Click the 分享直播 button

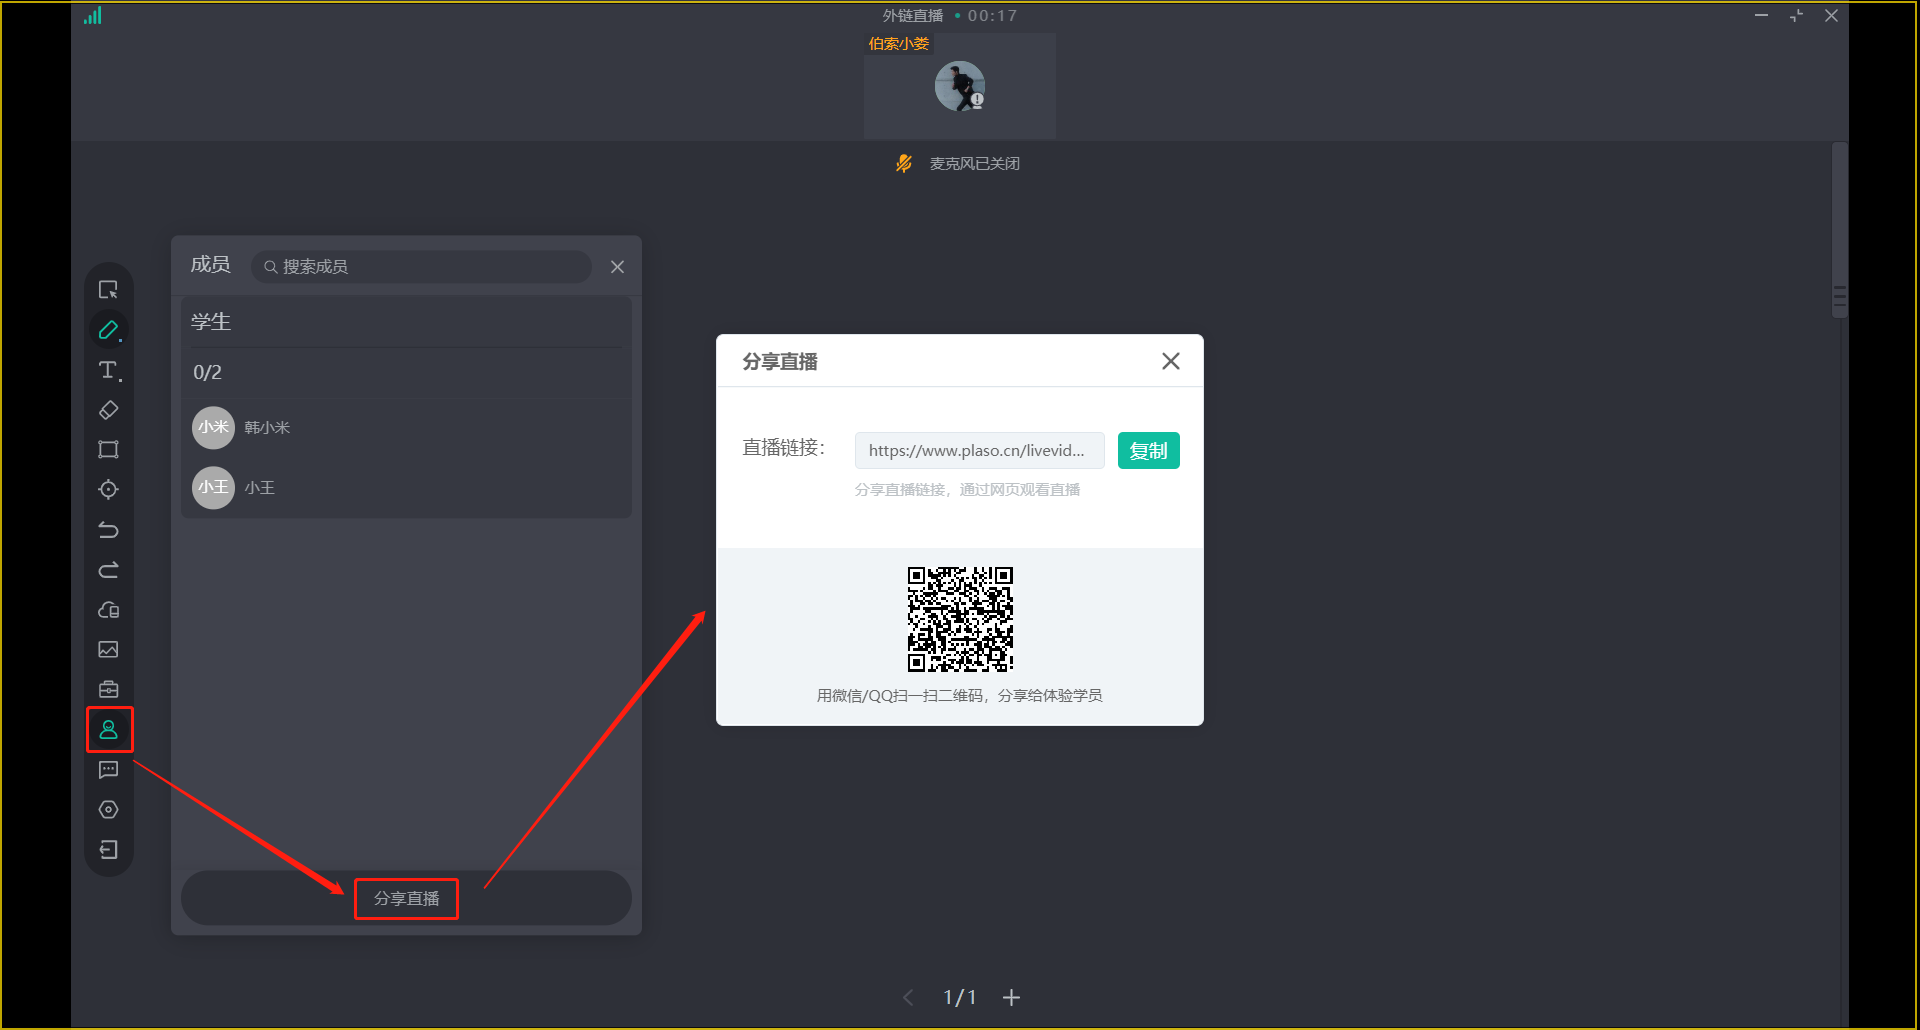406,899
